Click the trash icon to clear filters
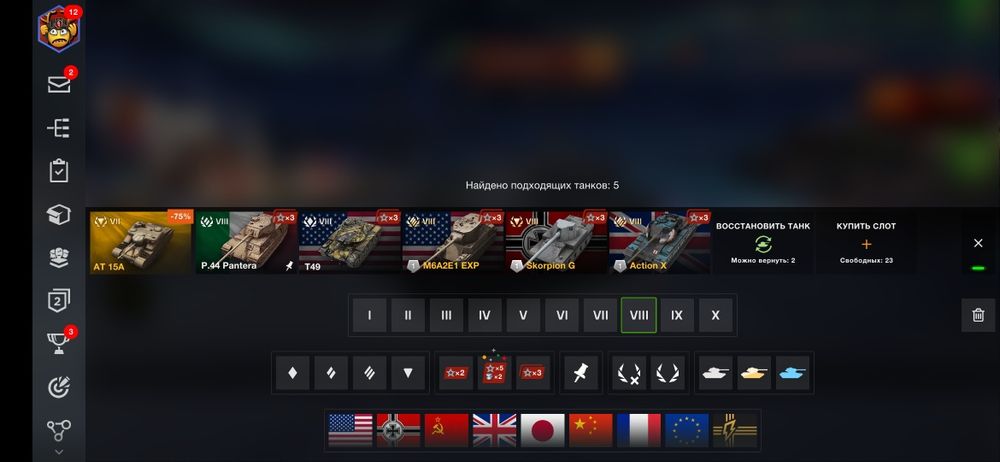 [x=978, y=315]
